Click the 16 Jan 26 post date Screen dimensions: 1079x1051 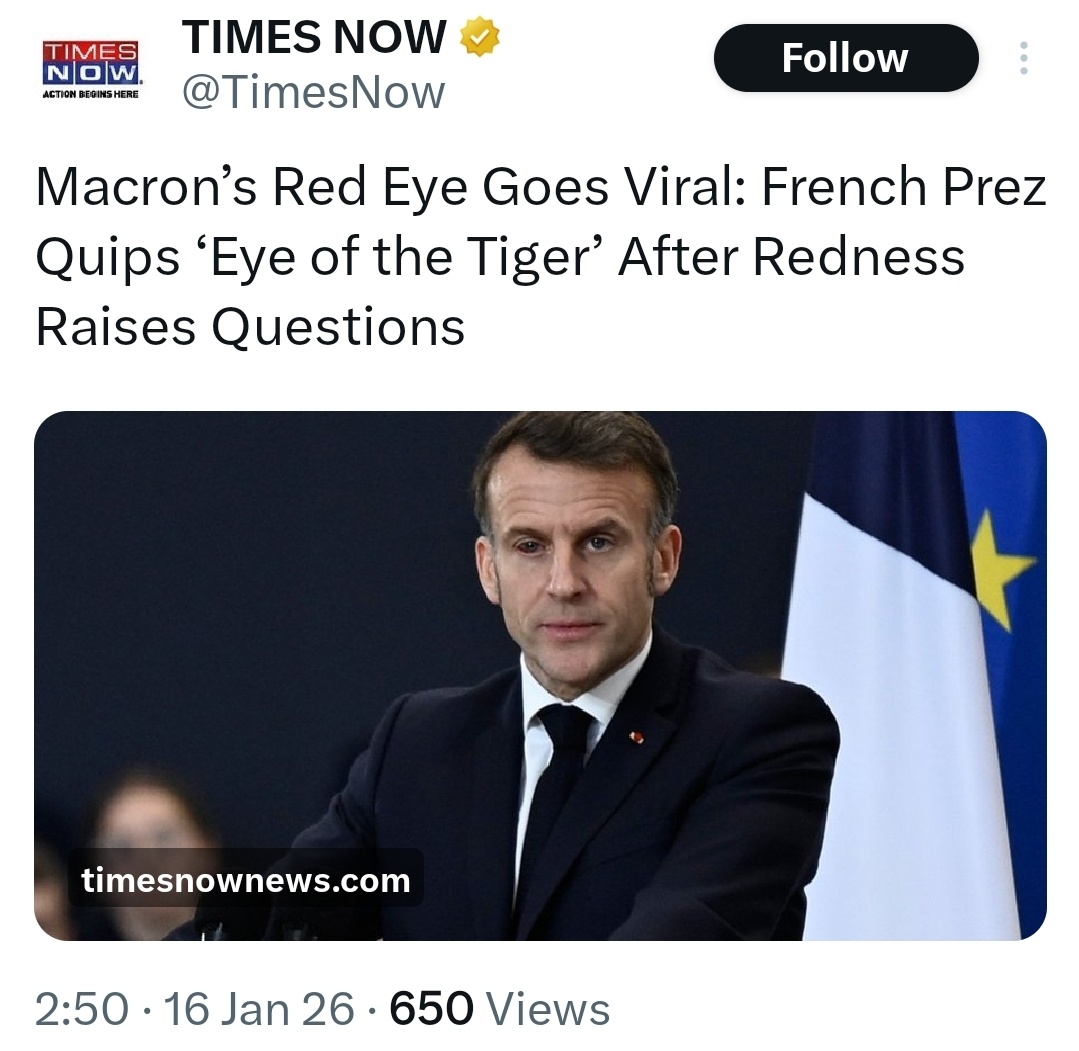(258, 1009)
